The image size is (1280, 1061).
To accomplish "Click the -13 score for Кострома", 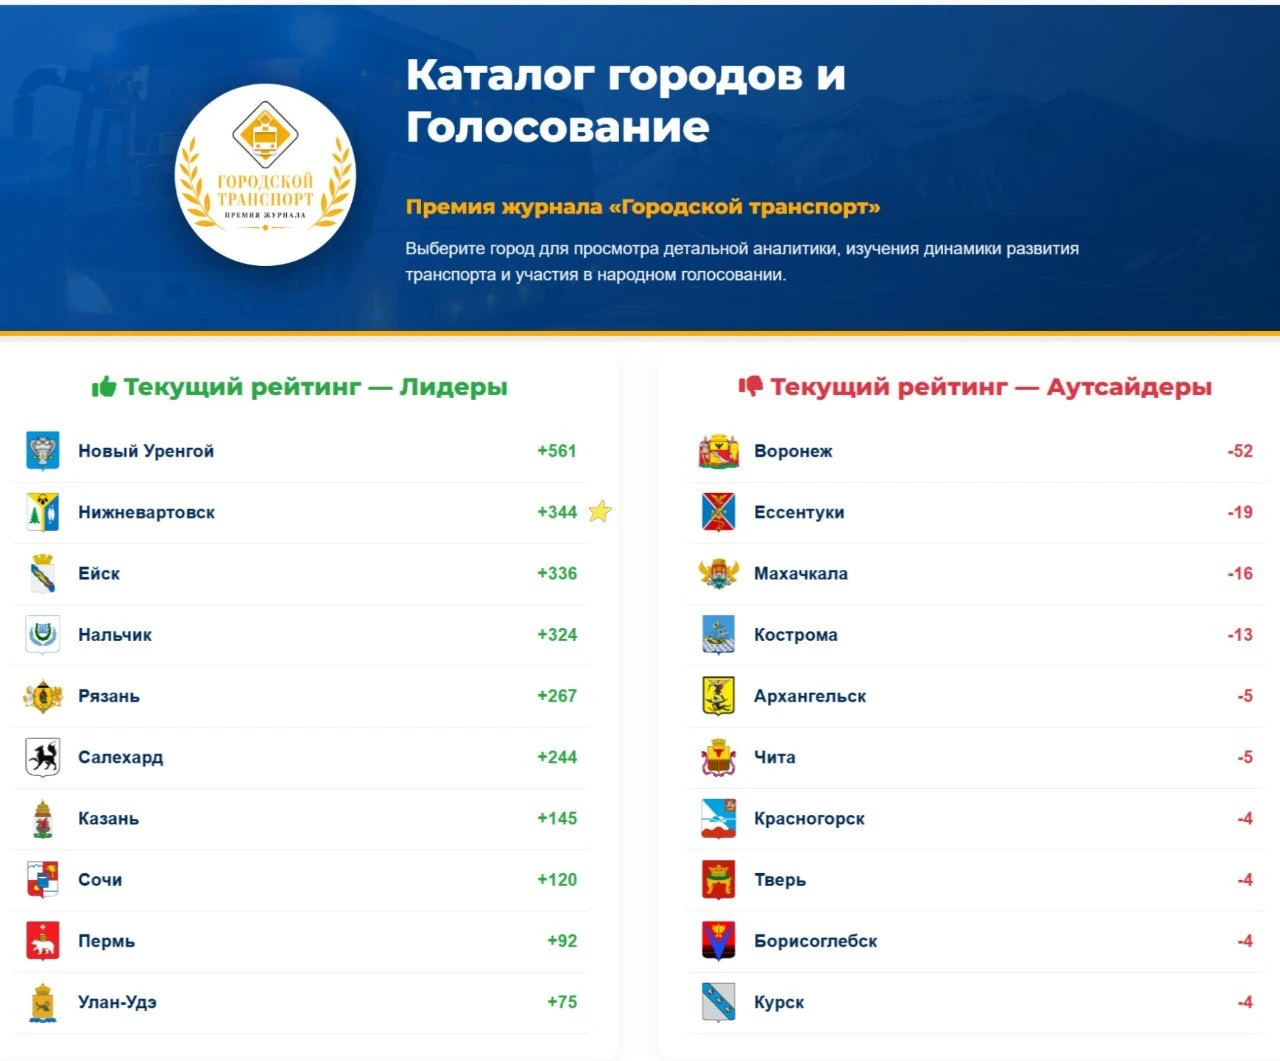I will pos(1240,635).
